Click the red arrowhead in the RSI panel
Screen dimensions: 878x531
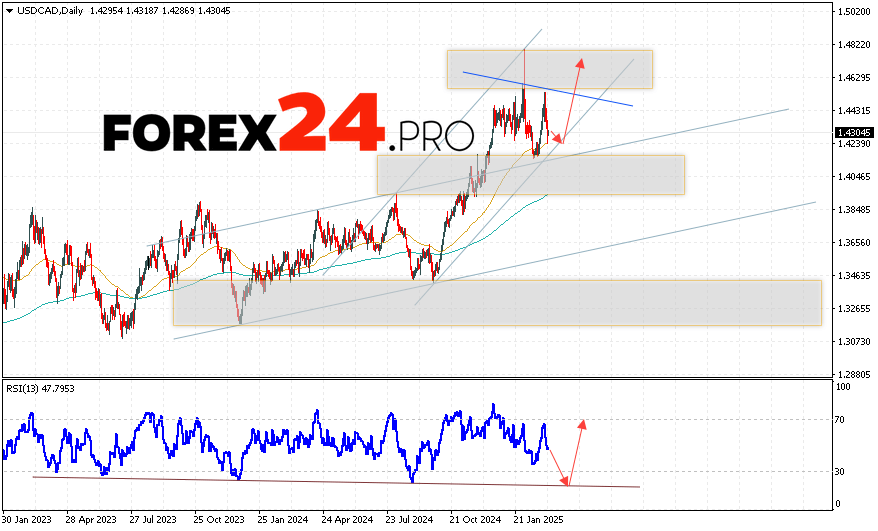coord(581,422)
